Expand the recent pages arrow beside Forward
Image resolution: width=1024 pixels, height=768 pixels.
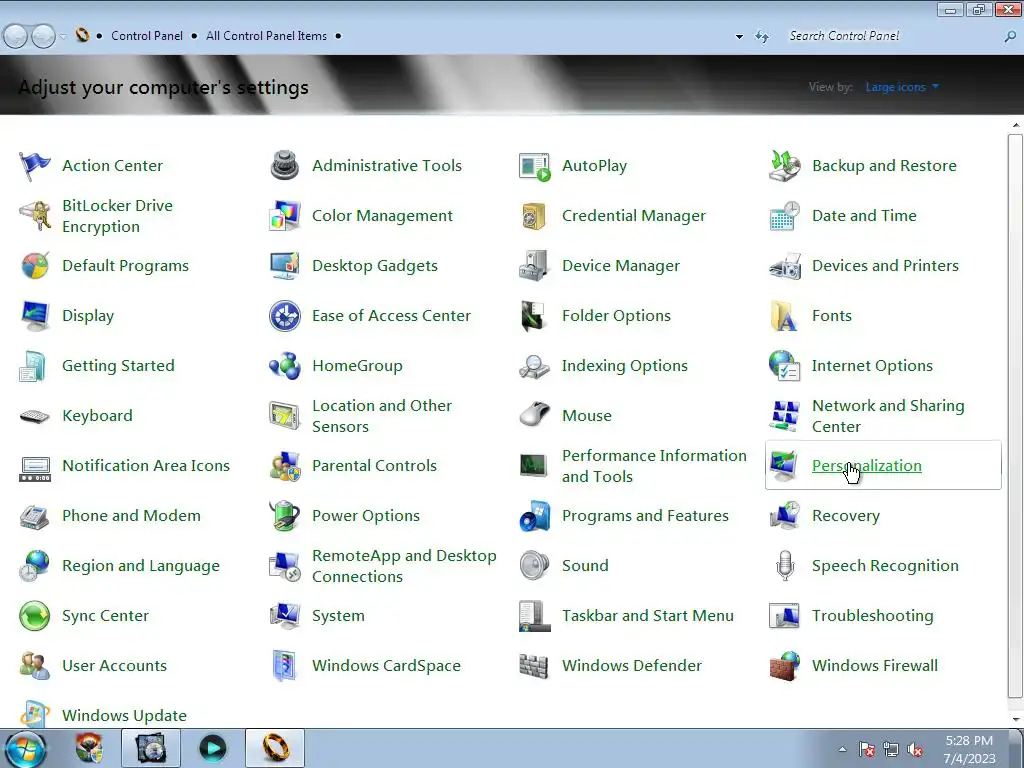63,37
